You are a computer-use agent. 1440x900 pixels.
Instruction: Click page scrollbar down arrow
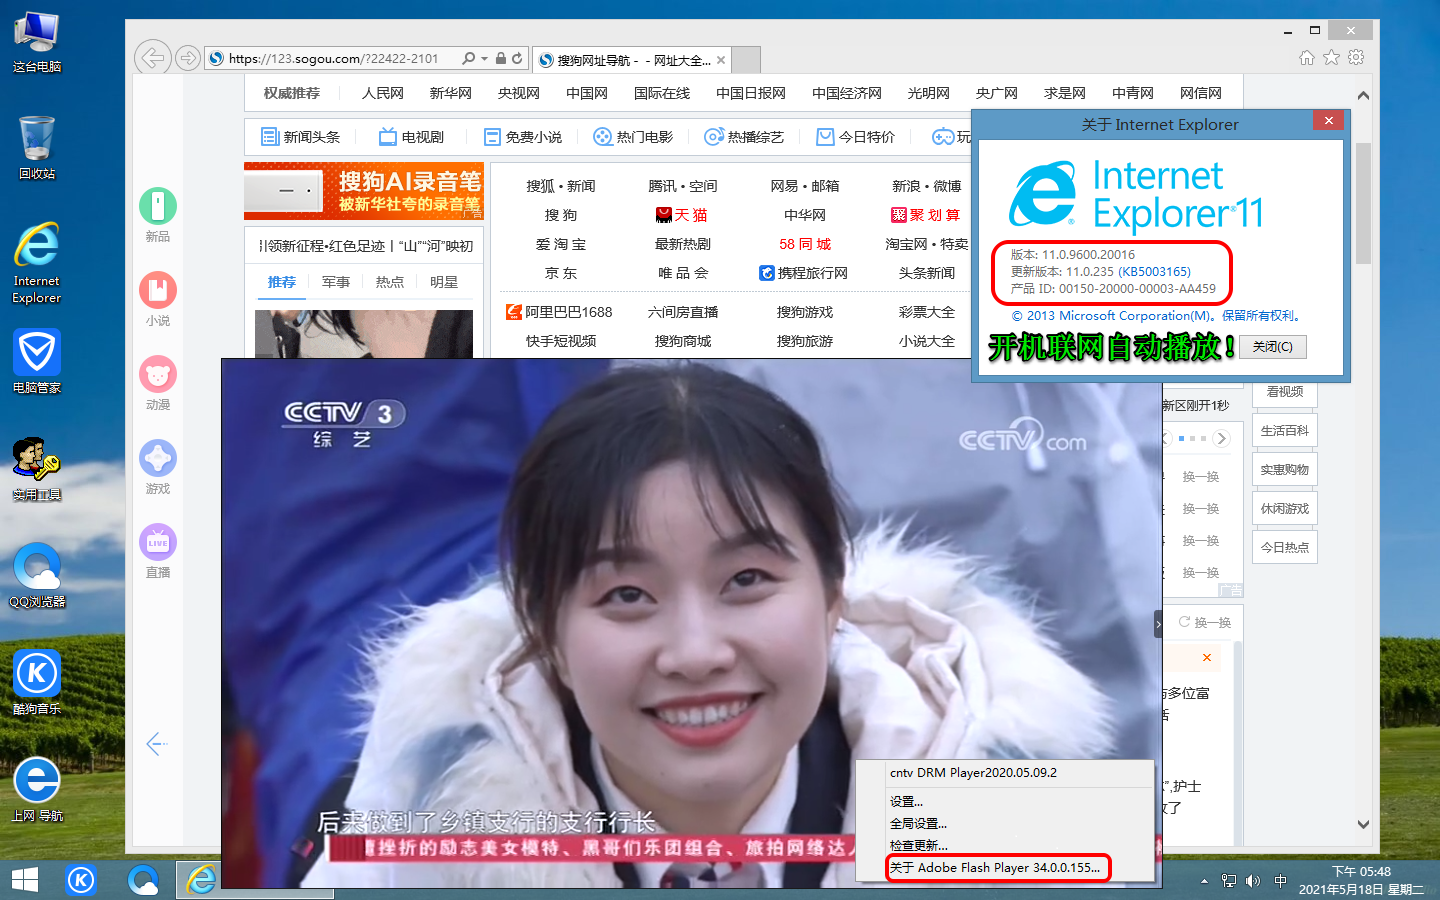point(1363,824)
